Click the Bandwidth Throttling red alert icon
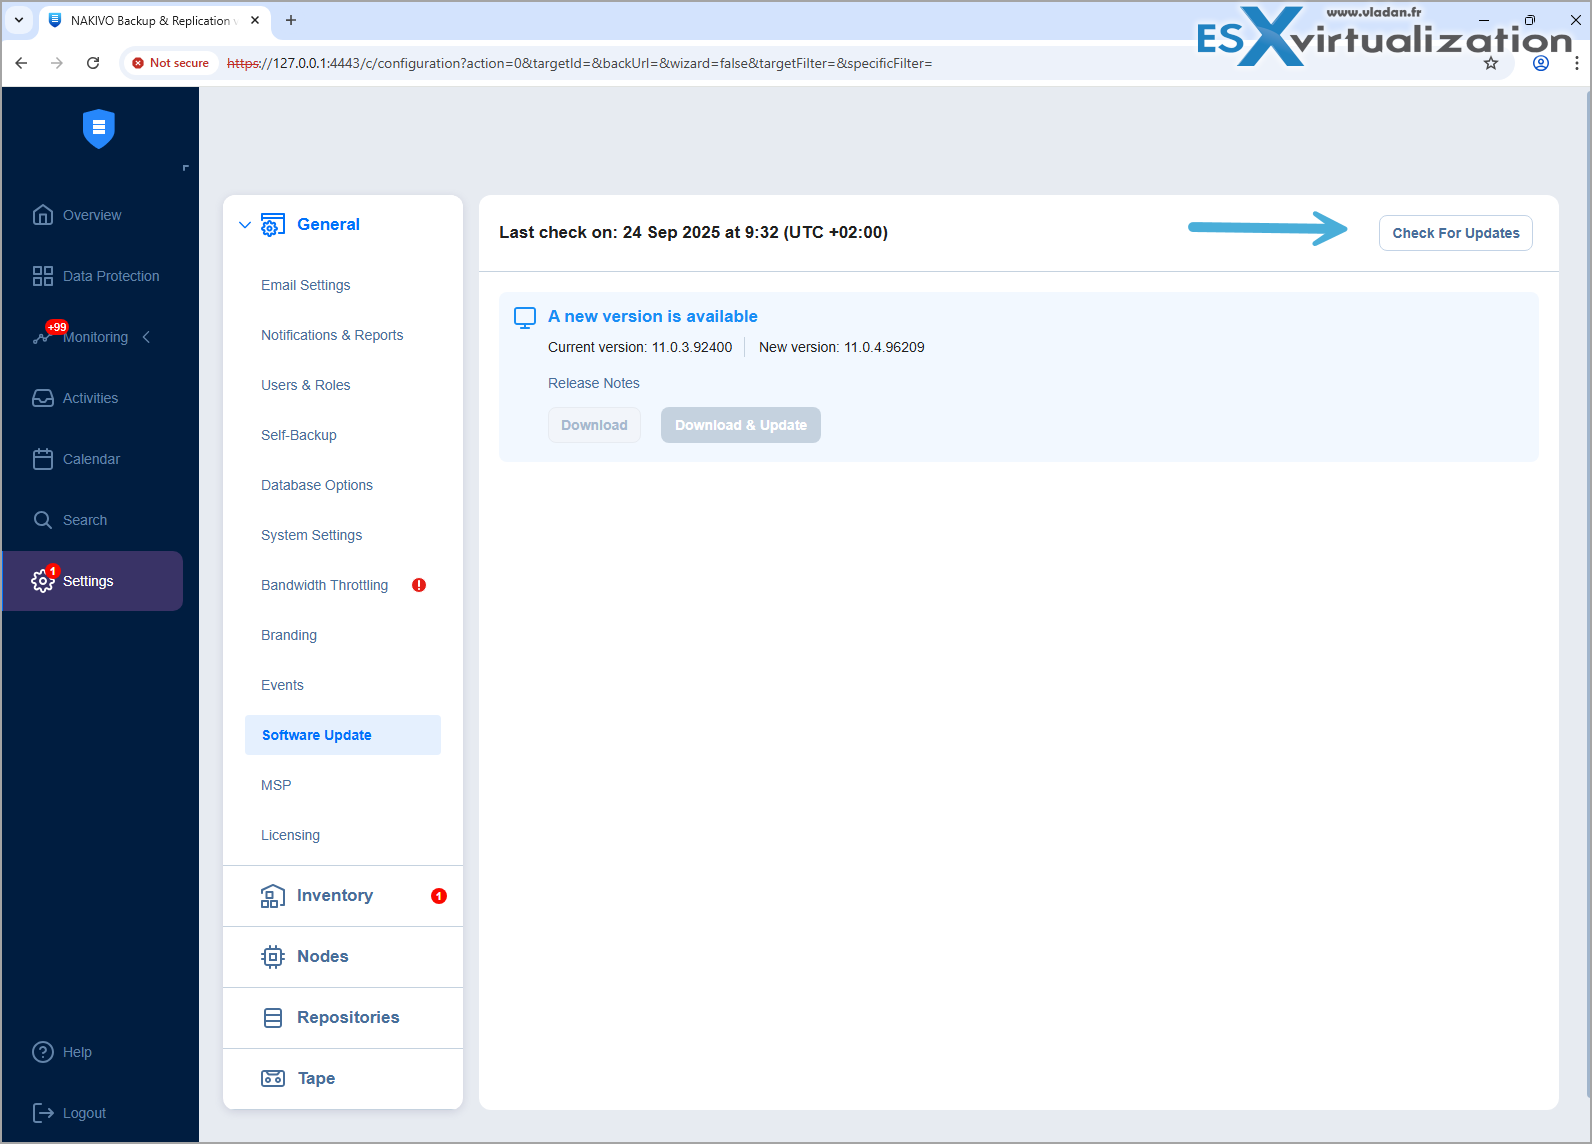Viewport: 1592px width, 1144px height. pos(419,585)
